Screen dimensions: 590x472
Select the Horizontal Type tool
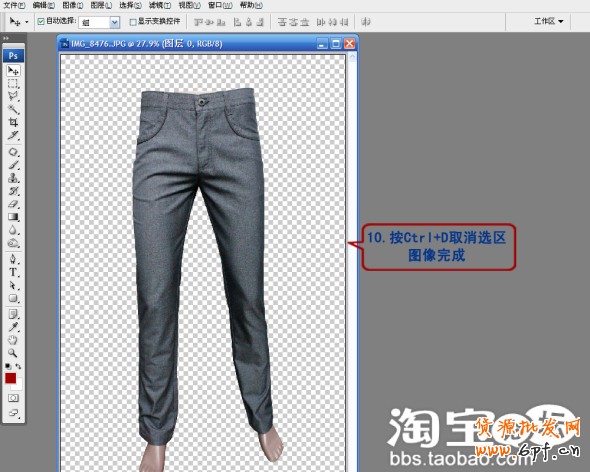[x=14, y=272]
